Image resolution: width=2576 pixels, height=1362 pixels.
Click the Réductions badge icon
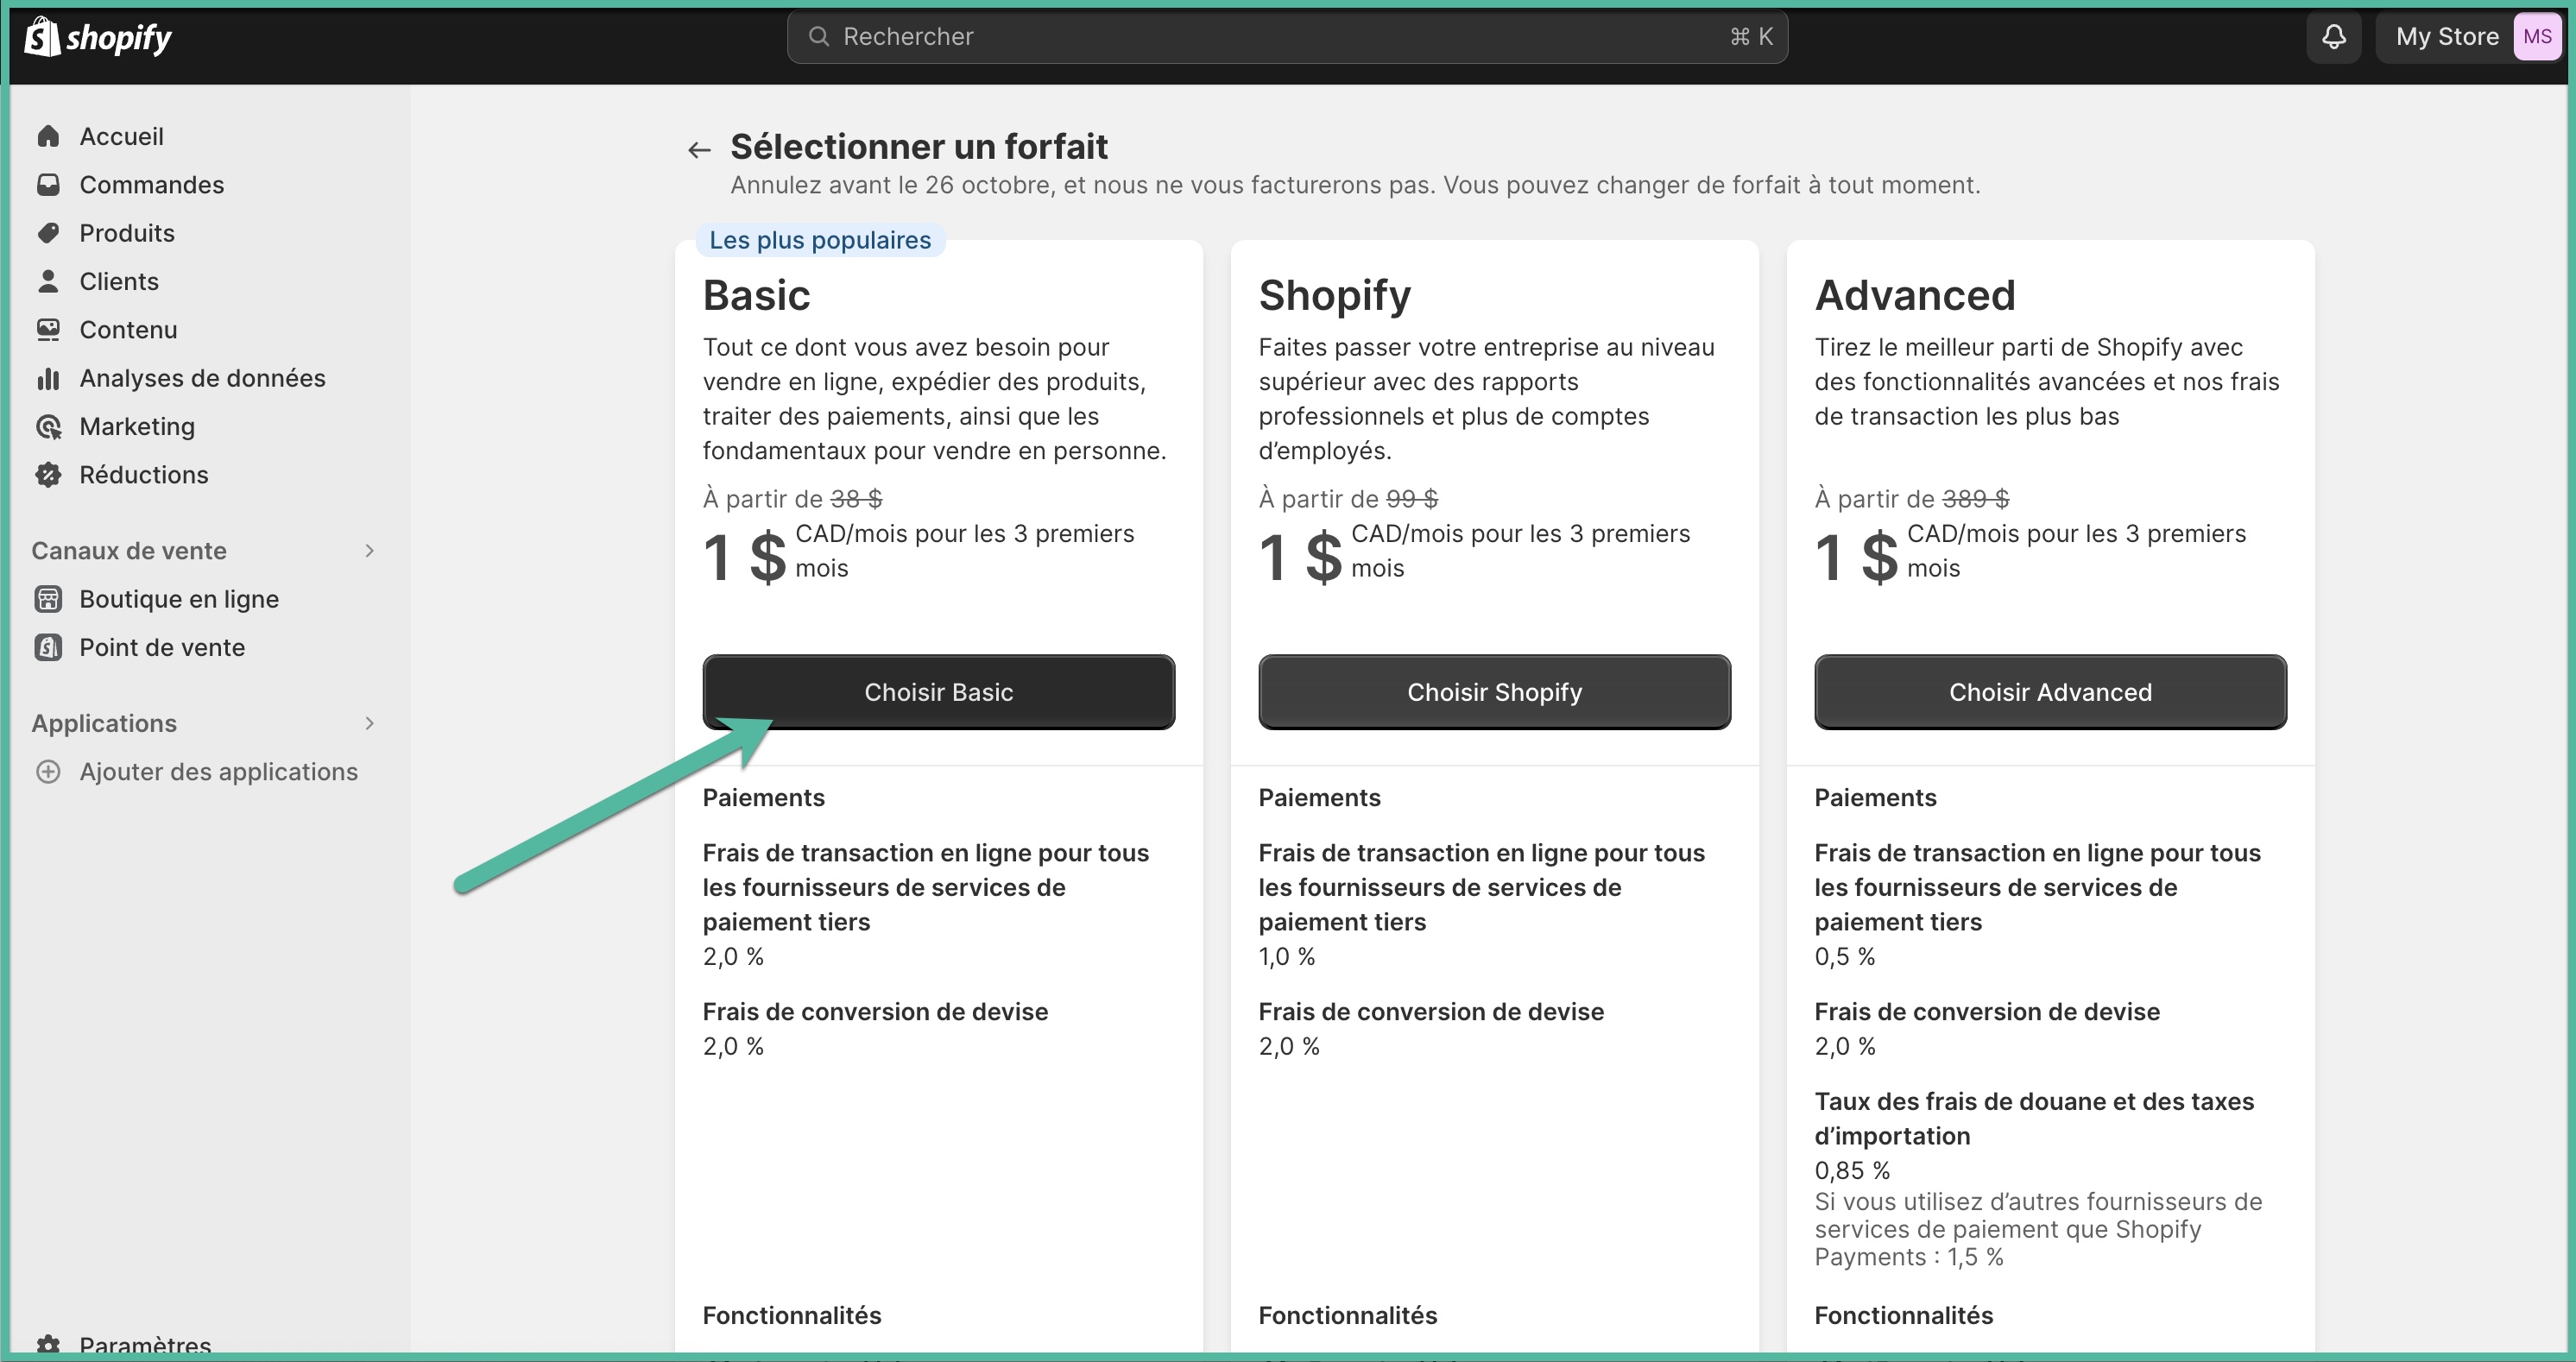(48, 475)
